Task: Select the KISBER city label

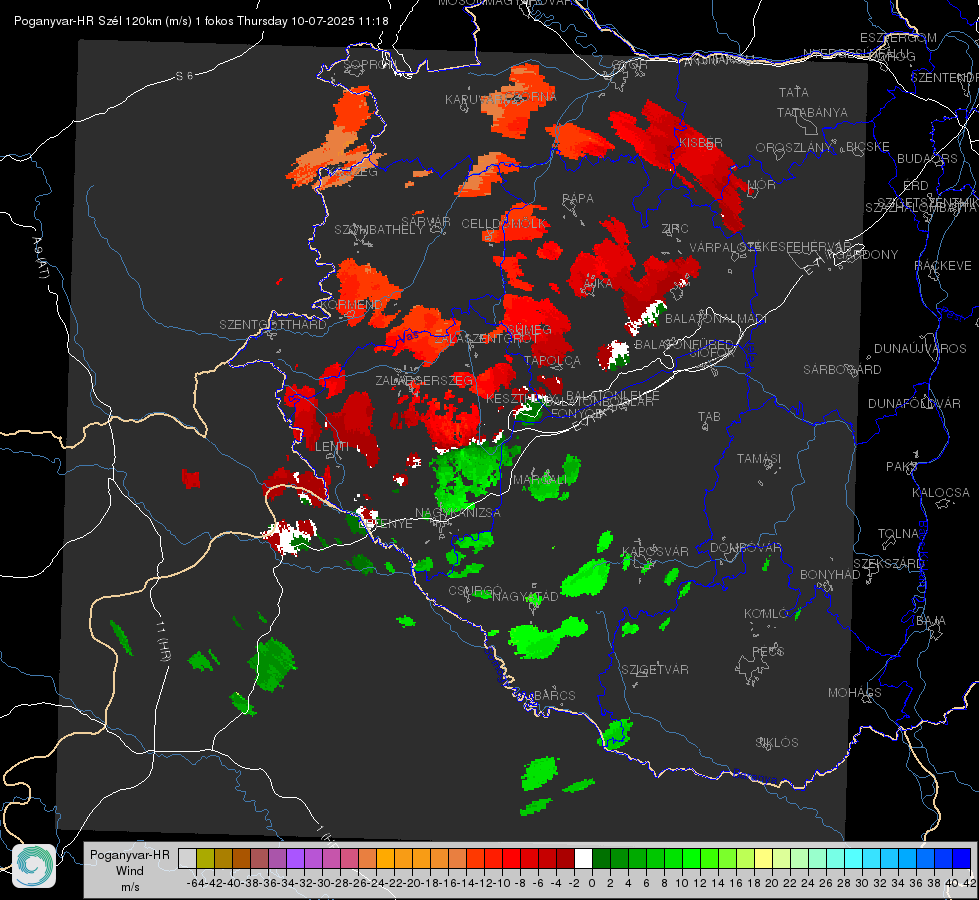Action: pyautogui.click(x=701, y=142)
